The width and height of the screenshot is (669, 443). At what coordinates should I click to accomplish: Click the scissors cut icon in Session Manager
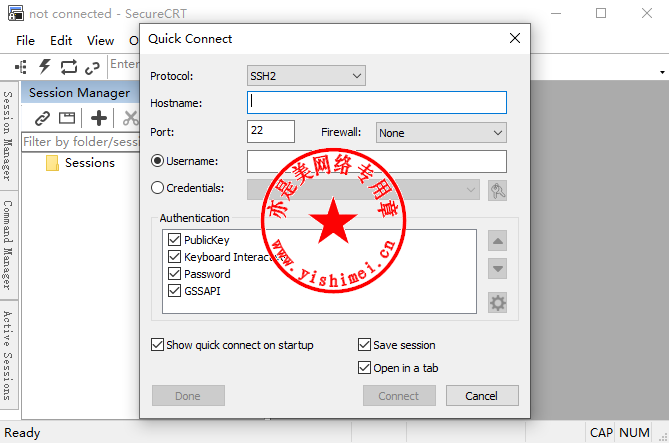coord(131,118)
